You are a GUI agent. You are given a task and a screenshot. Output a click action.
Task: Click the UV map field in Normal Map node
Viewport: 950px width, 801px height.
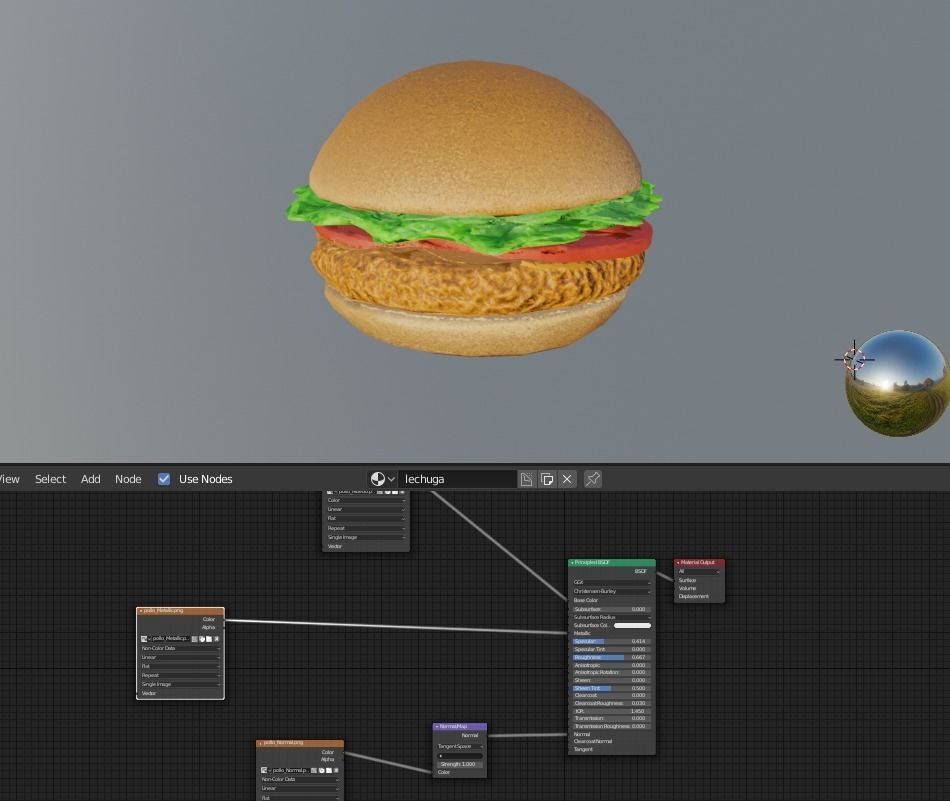[460, 756]
